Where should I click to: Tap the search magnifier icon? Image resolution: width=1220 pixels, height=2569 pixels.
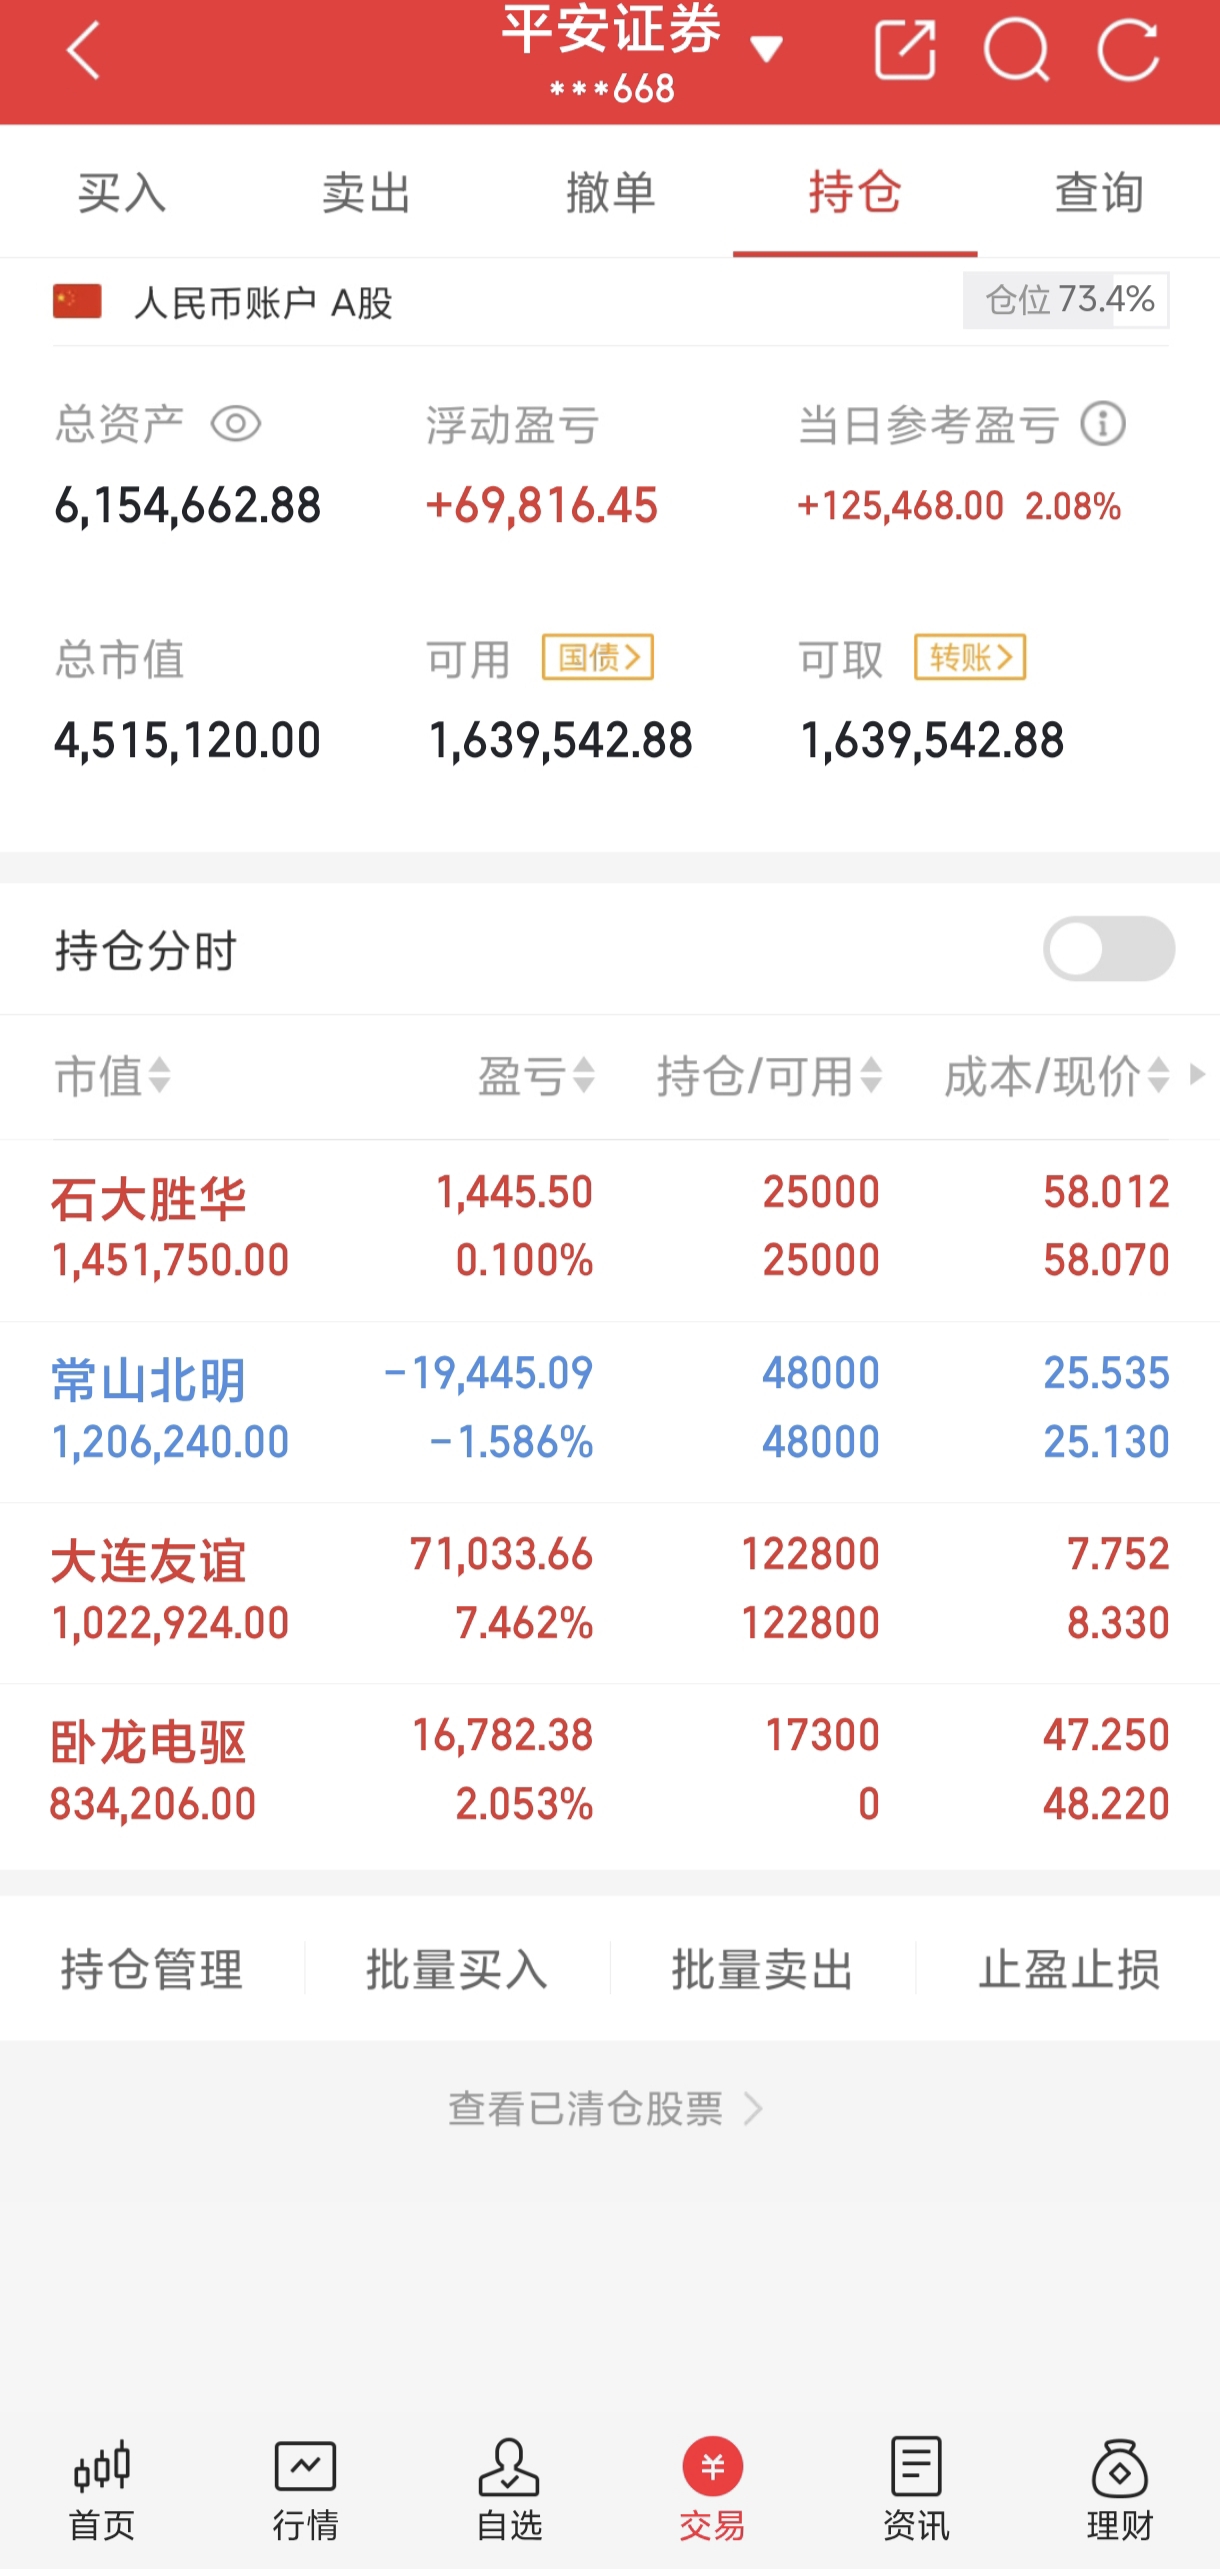click(x=1016, y=50)
